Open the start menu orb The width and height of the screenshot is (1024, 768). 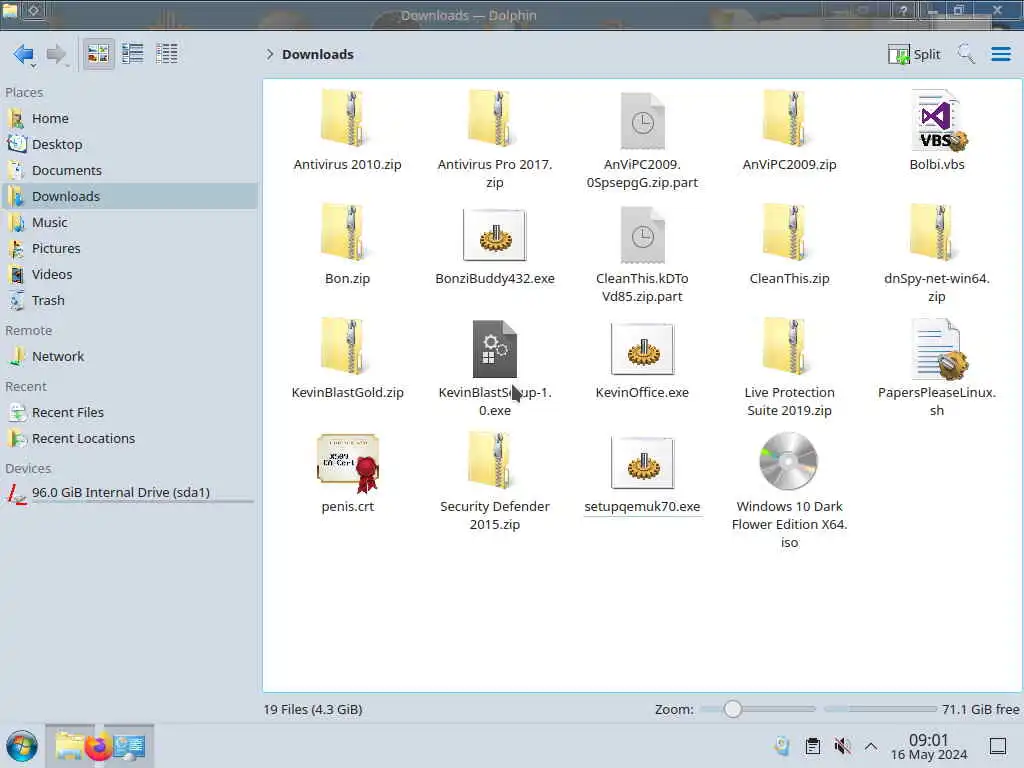tap(22, 746)
